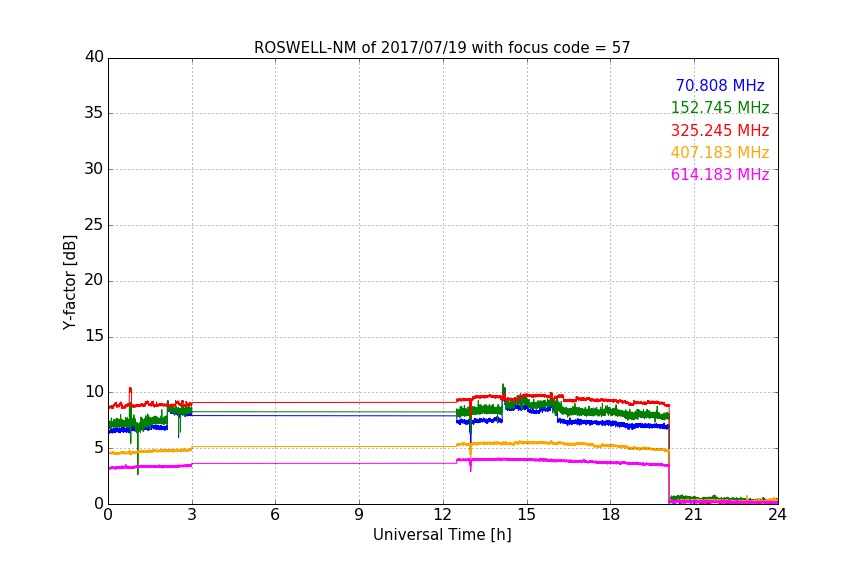This screenshot has width=864, height=576.
Task: Select the 614.183 MHz legend label
Action: (720, 175)
